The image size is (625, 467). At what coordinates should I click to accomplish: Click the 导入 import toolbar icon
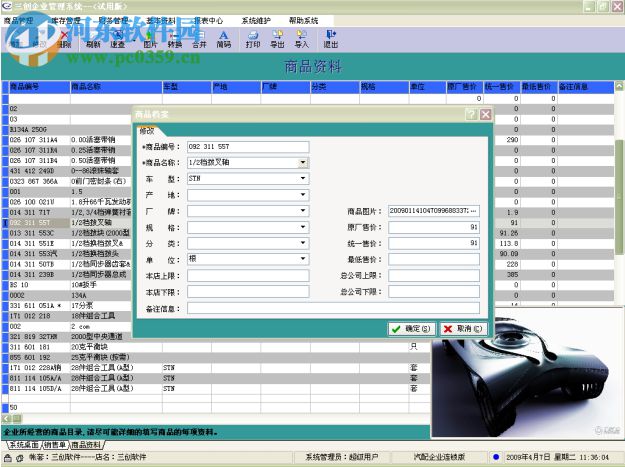(x=302, y=39)
